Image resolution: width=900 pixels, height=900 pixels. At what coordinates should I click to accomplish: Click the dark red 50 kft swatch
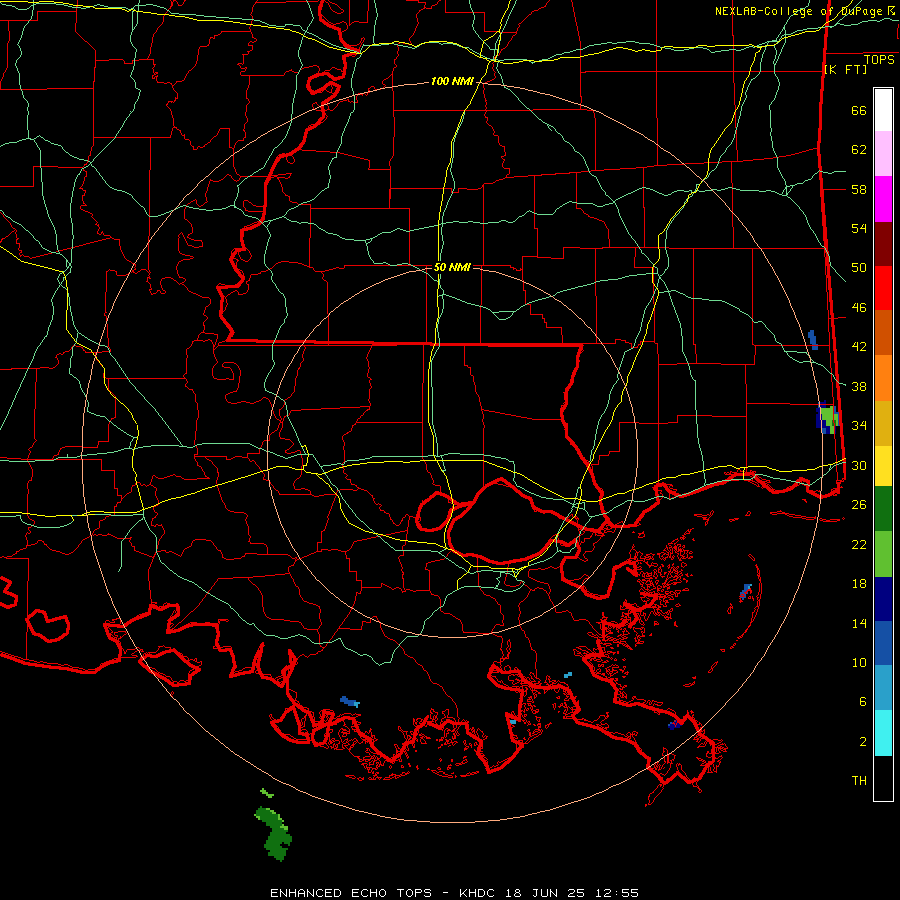pos(883,243)
